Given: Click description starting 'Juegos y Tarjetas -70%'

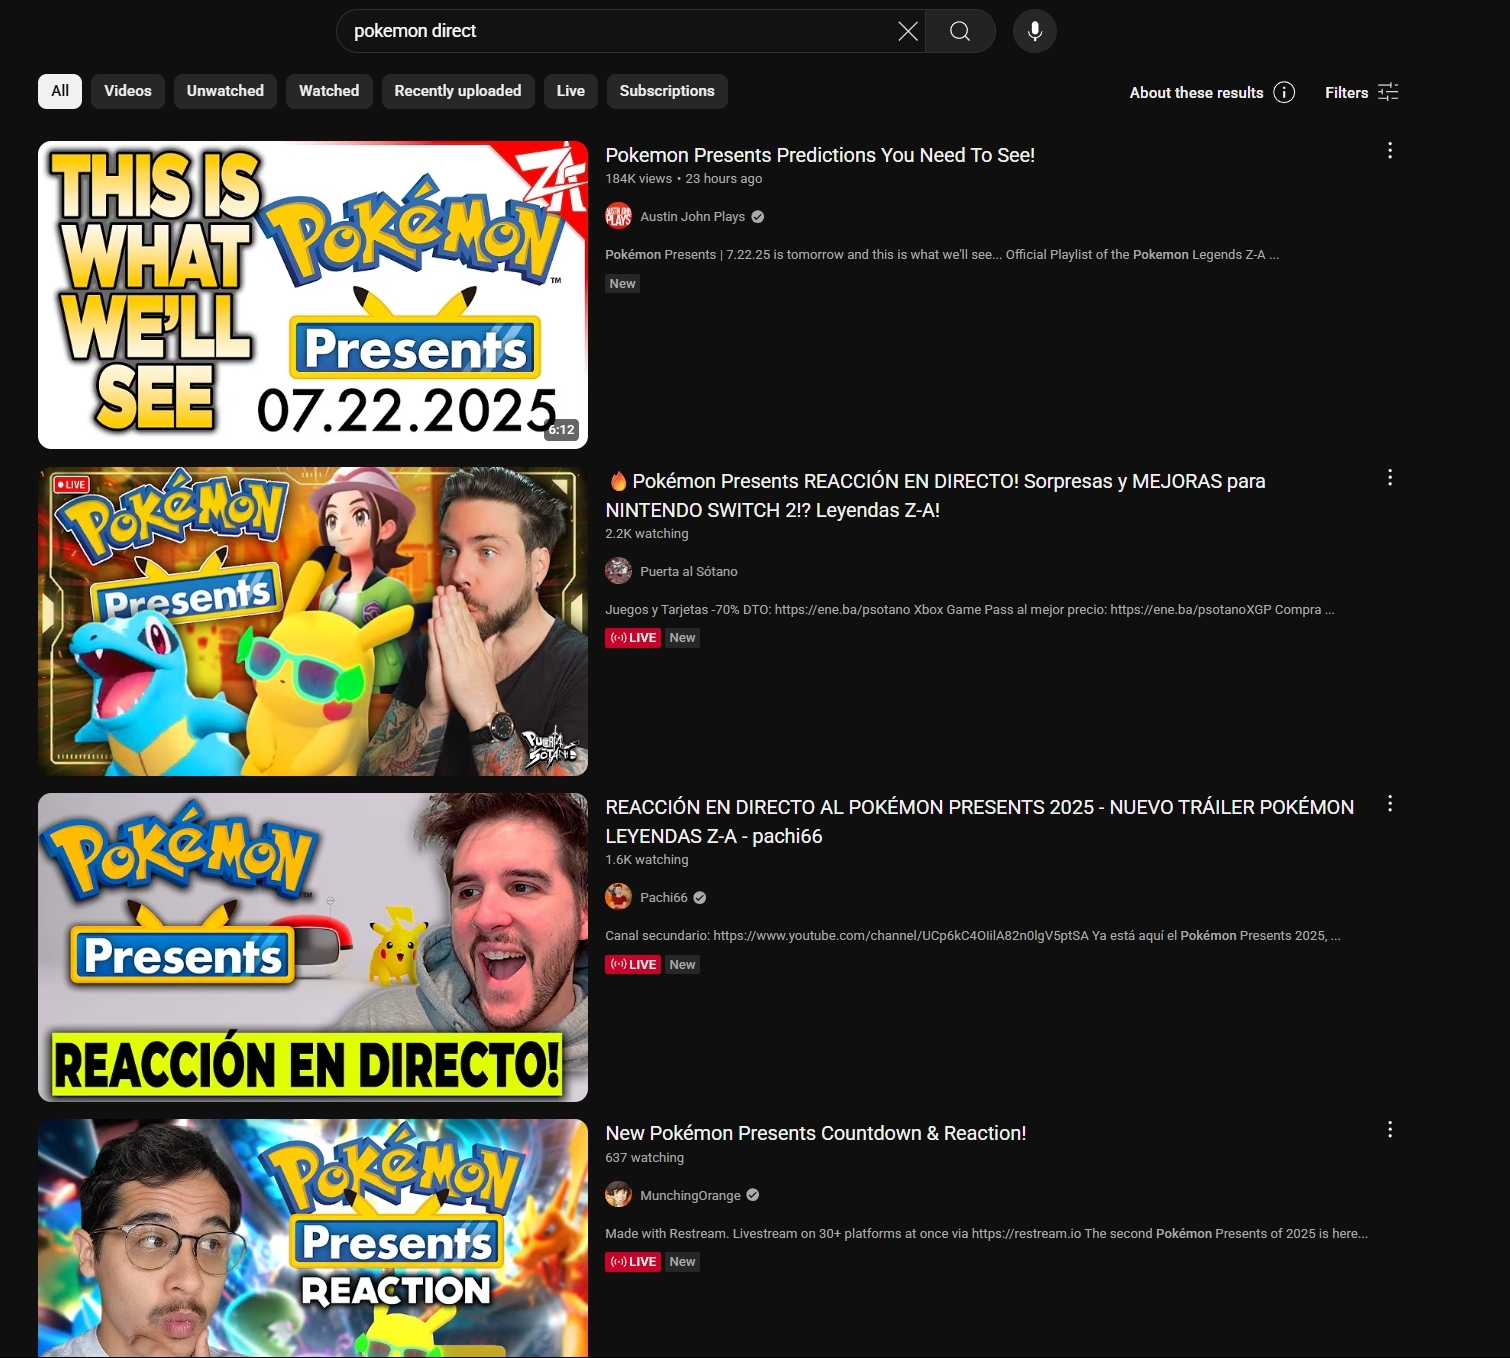Looking at the screenshot, I should pyautogui.click(x=969, y=610).
